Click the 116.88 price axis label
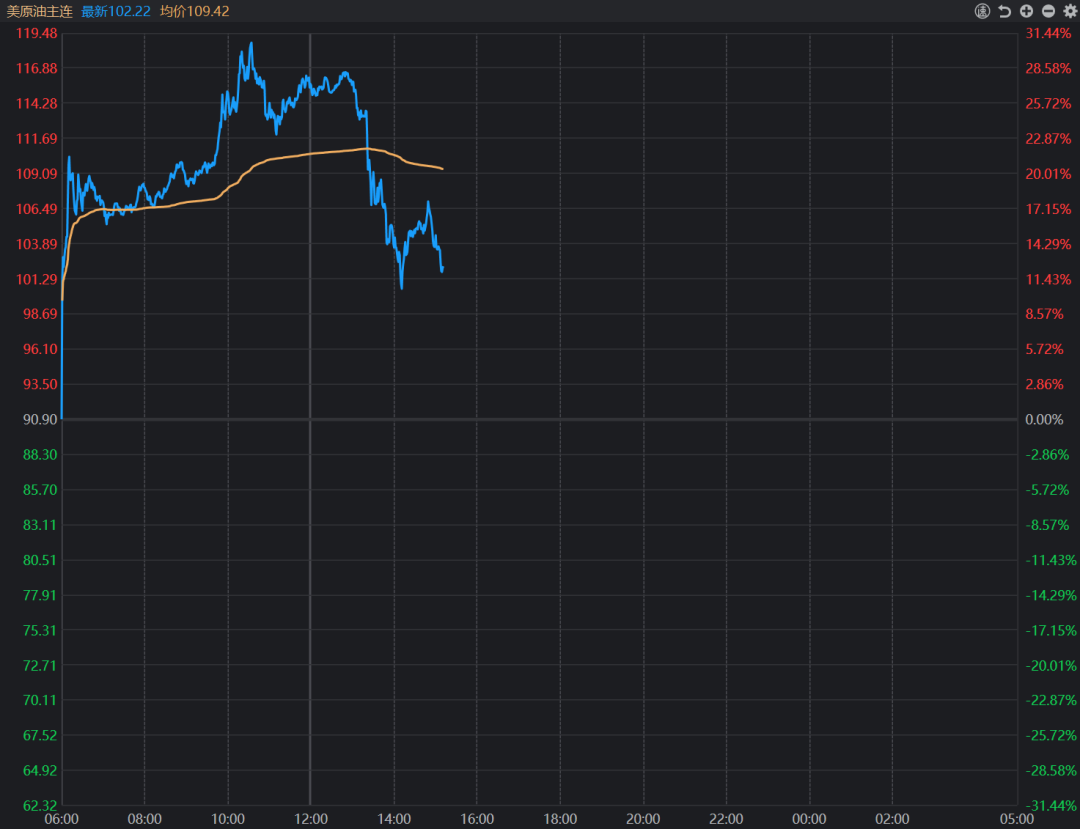The height and width of the screenshot is (829, 1080). (x=37, y=68)
